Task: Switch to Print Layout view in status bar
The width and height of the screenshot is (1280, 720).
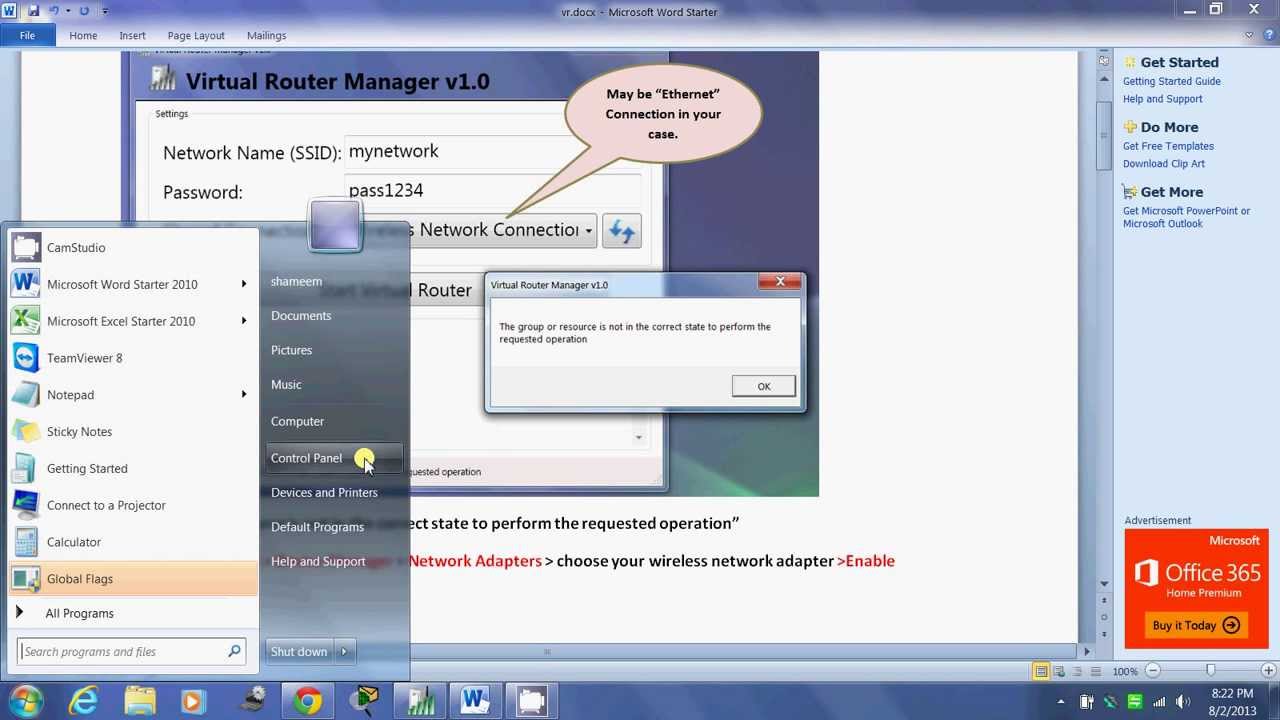Action: 1041,671
